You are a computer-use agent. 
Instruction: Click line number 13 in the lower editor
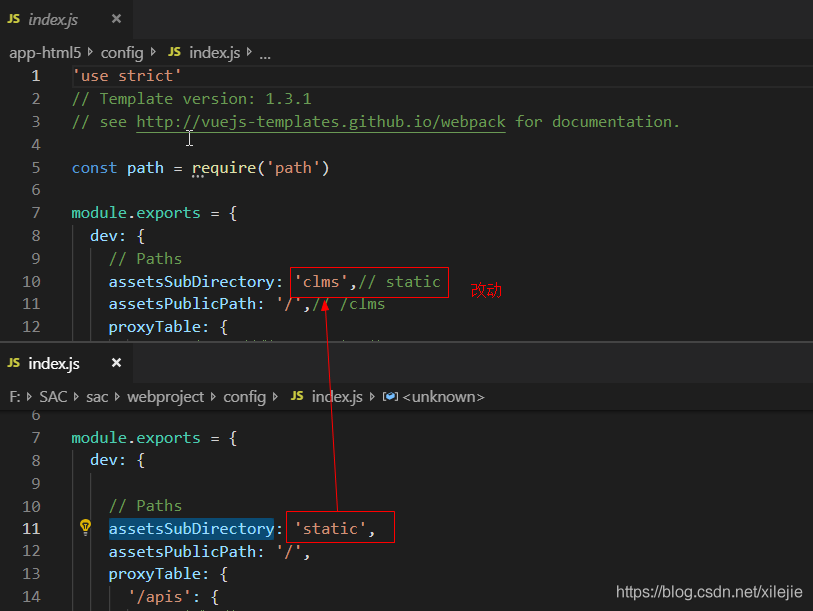coord(31,574)
